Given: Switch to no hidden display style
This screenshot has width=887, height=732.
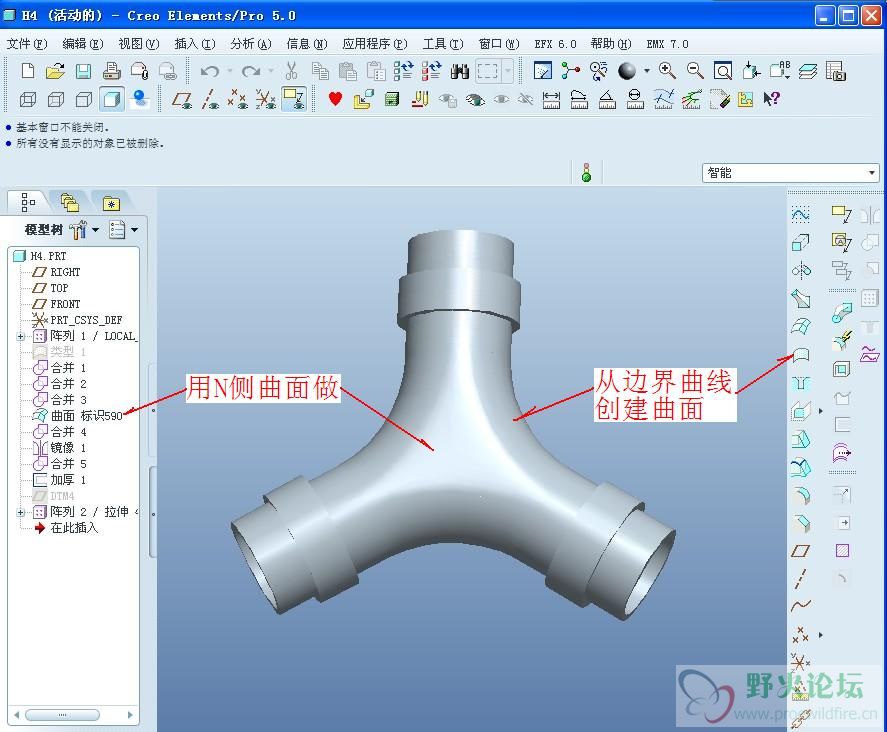Looking at the screenshot, I should [x=84, y=100].
